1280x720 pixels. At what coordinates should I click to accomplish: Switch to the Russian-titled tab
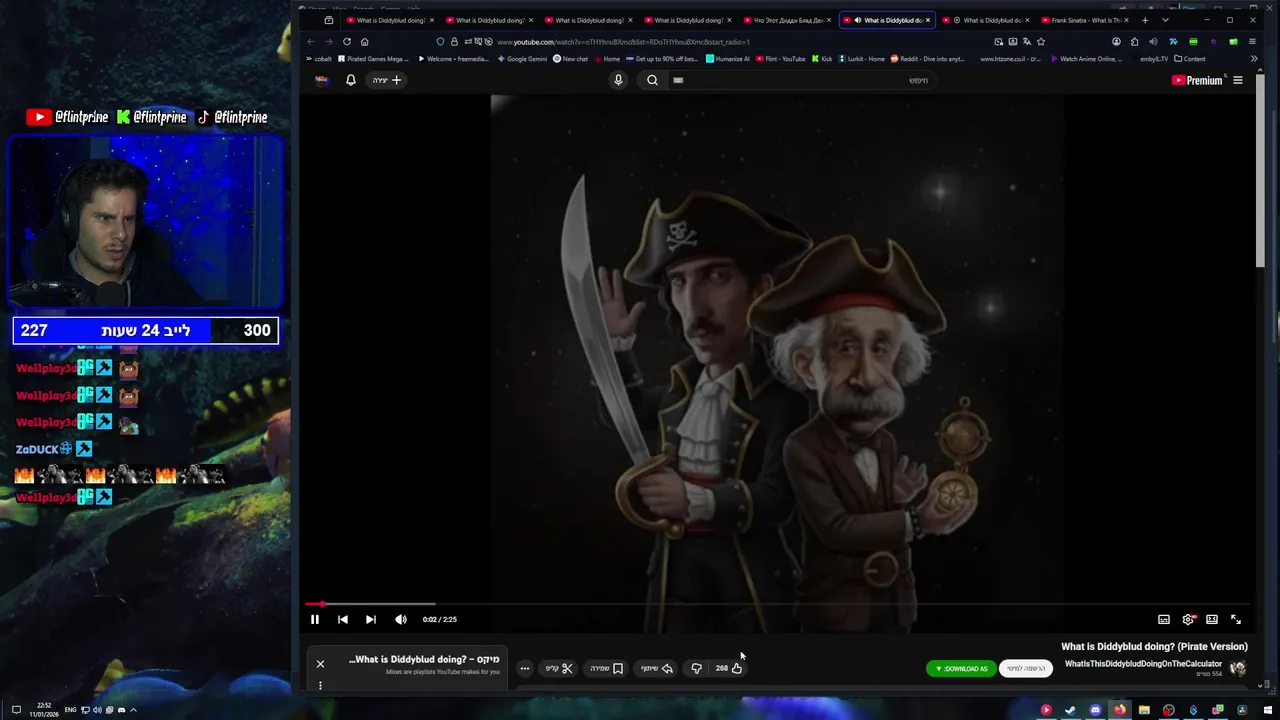click(x=787, y=20)
